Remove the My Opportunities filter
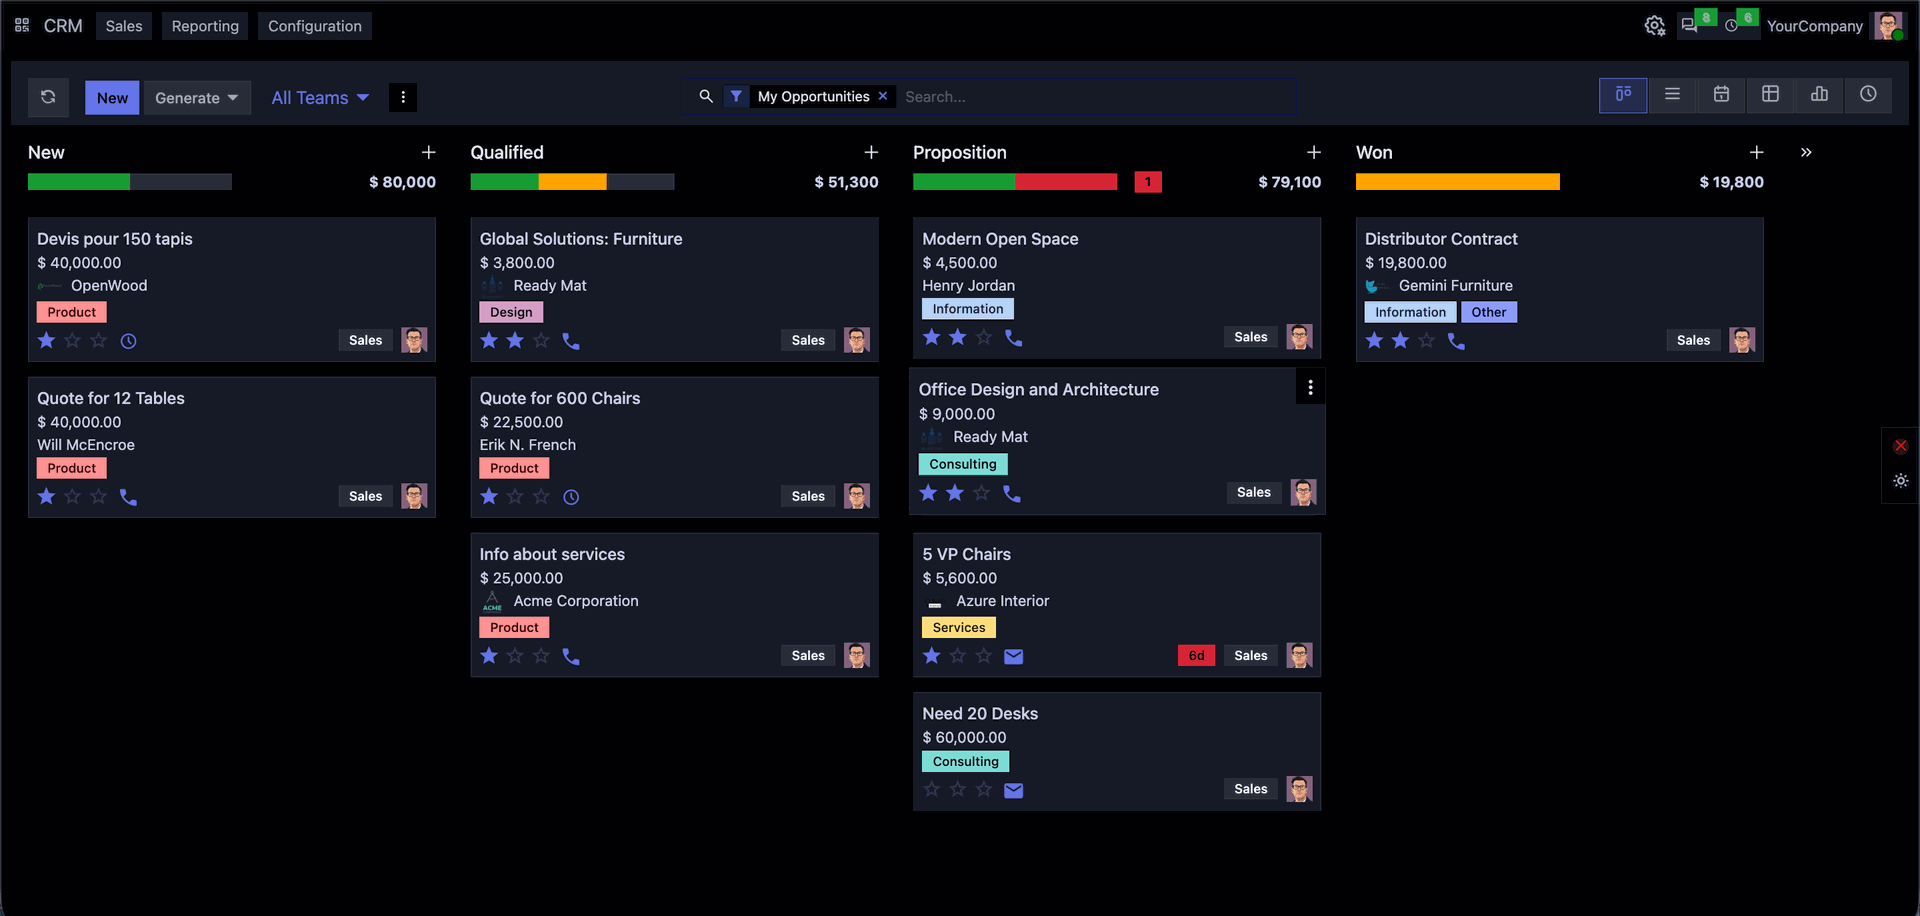This screenshot has width=1920, height=916. point(883,97)
